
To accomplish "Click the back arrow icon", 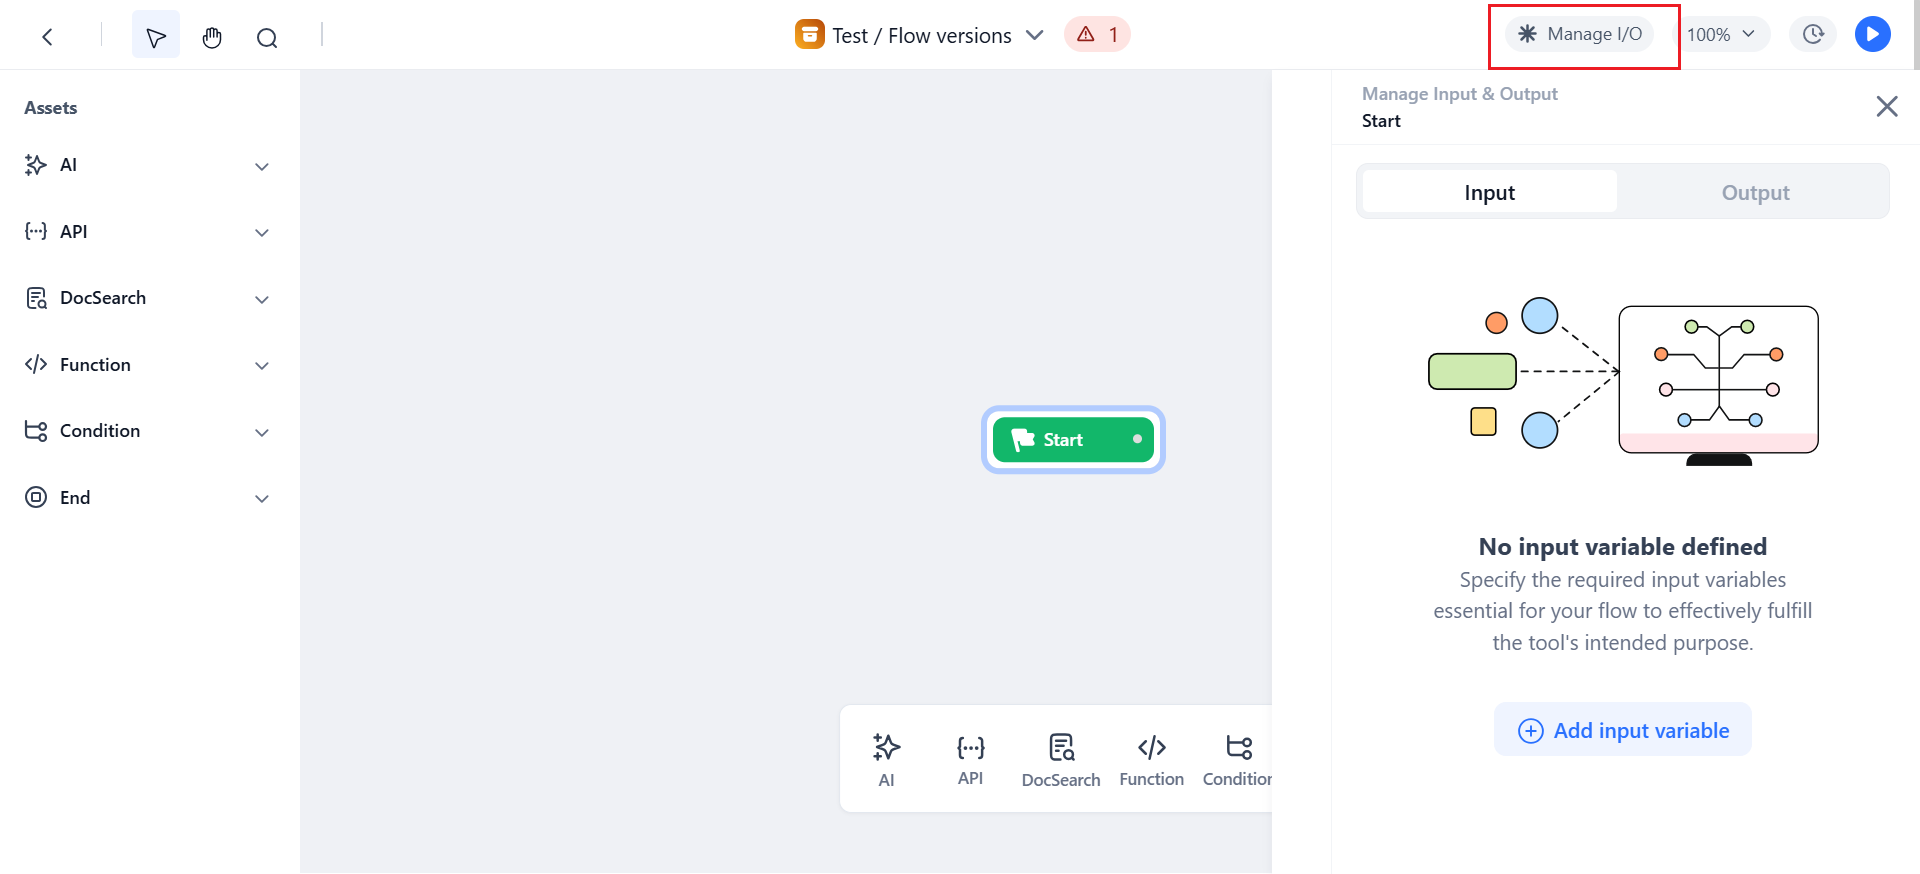I will point(47,37).
